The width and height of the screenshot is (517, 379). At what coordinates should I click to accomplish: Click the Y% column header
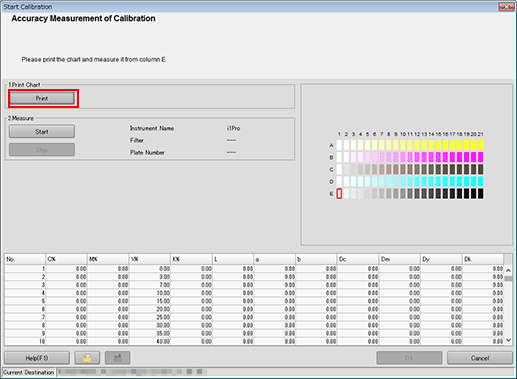[150, 259]
